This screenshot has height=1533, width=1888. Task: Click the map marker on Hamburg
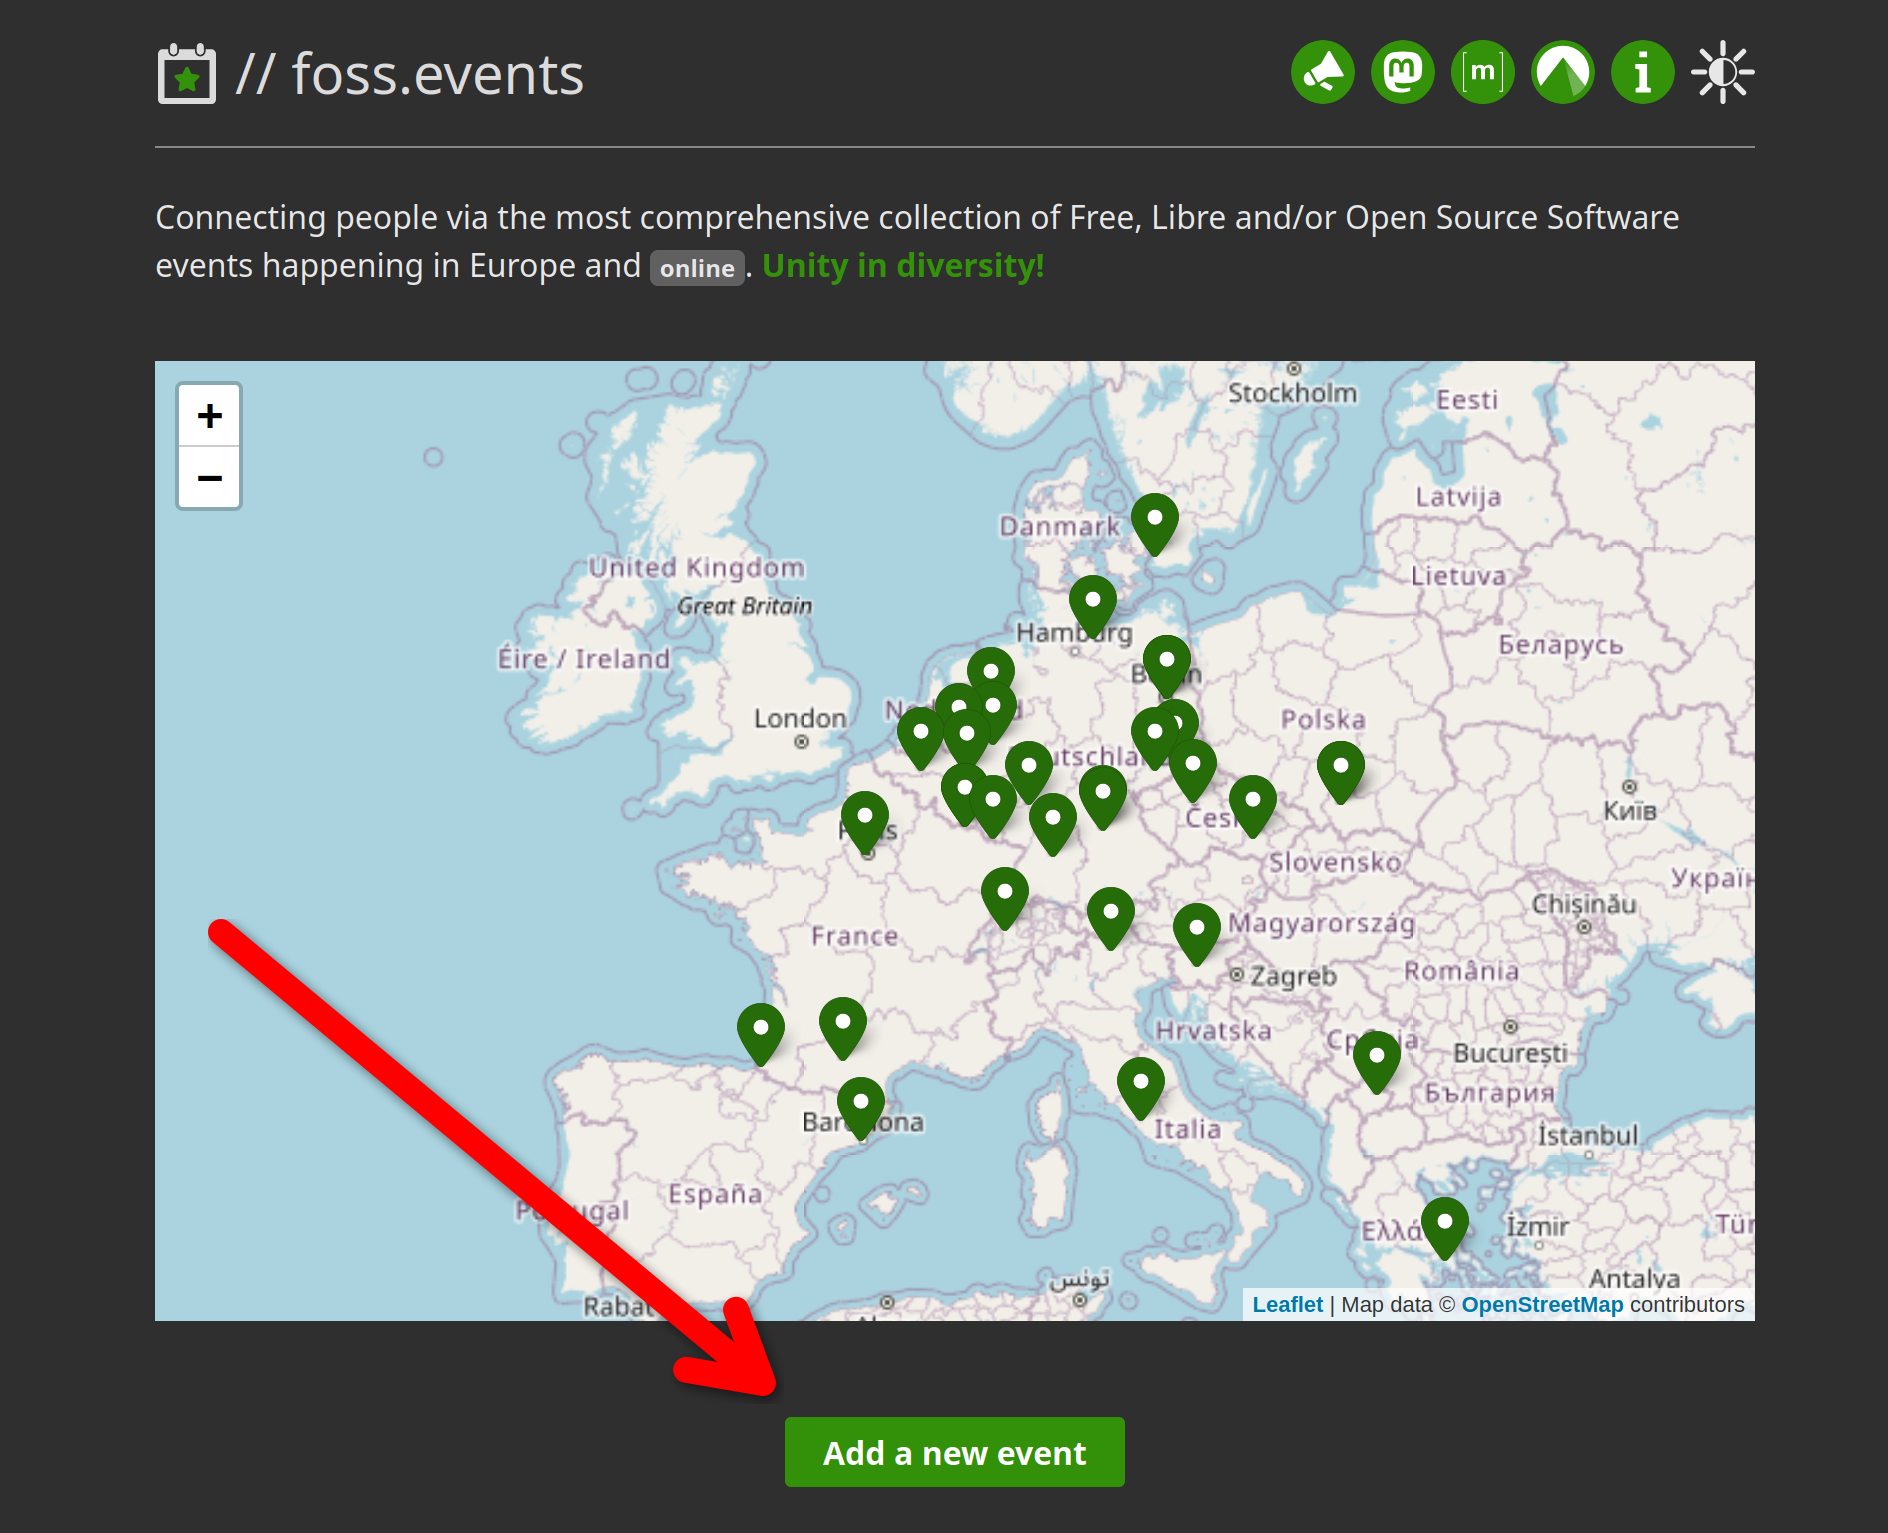pos(1093,606)
